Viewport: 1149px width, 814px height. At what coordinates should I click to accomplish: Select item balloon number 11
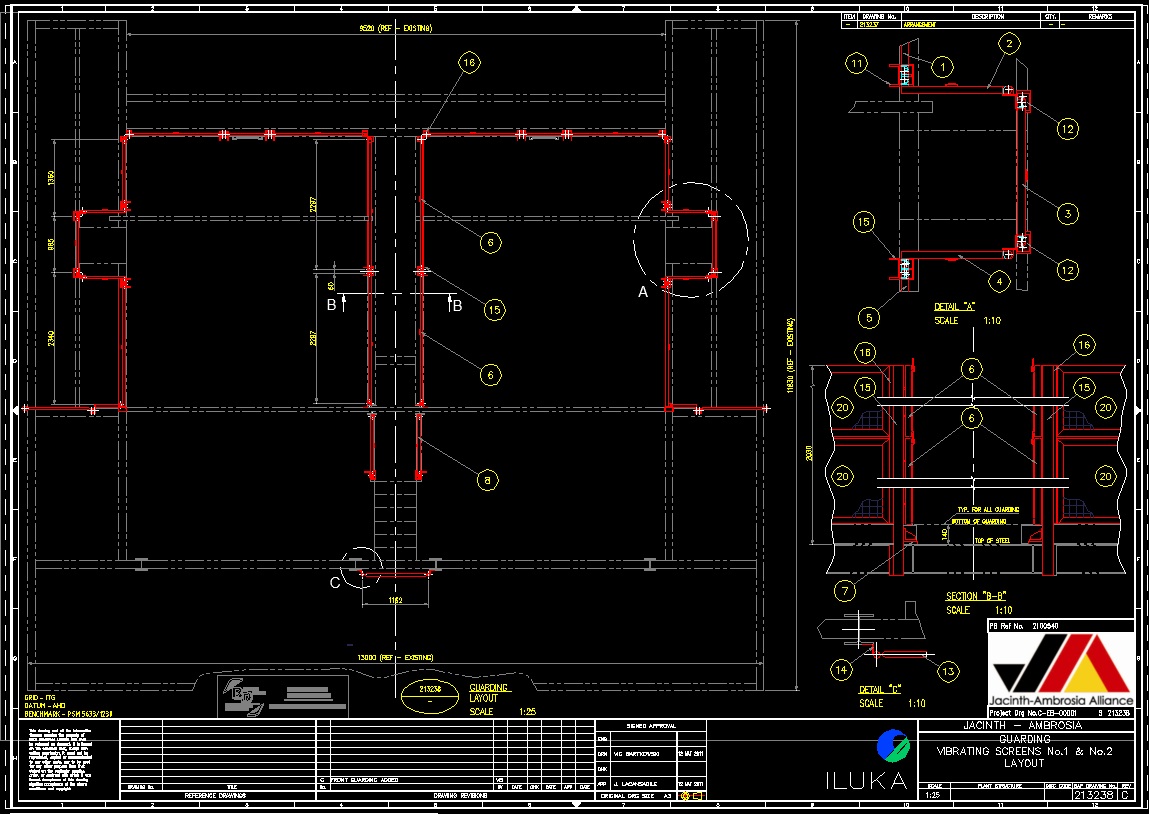point(857,63)
